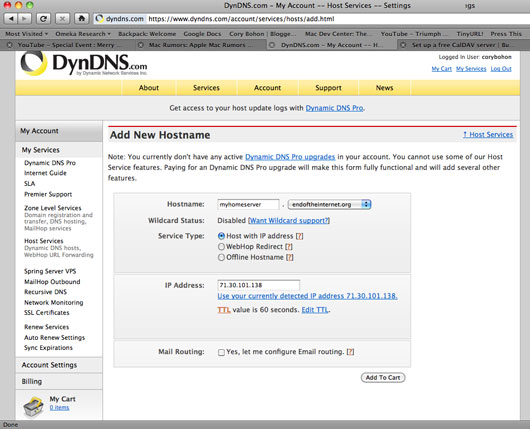Open help for WebHop Redirect
This screenshot has height=429, width=530.
pyautogui.click(x=289, y=246)
